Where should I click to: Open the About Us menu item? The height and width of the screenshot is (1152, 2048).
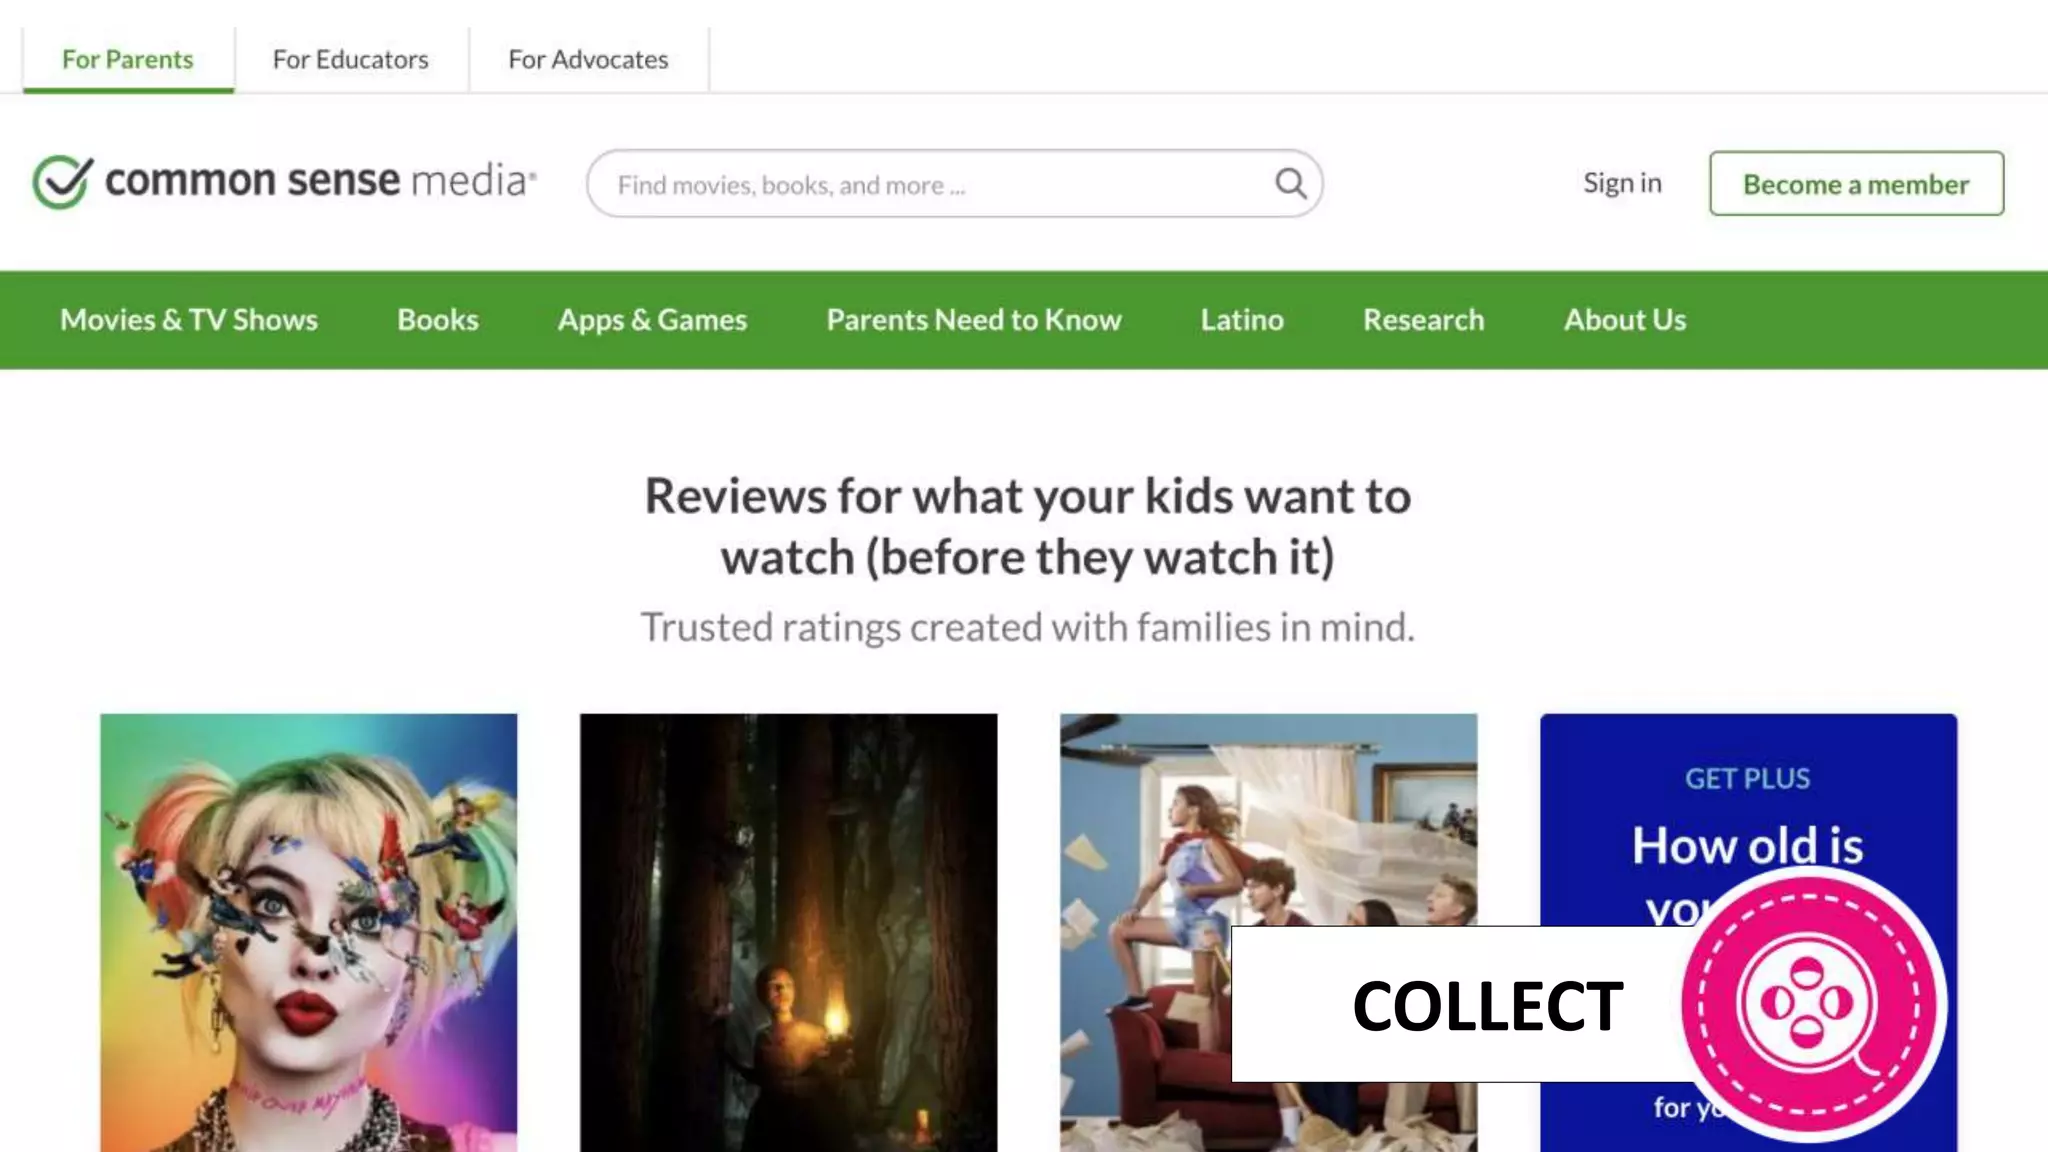pyautogui.click(x=1625, y=320)
